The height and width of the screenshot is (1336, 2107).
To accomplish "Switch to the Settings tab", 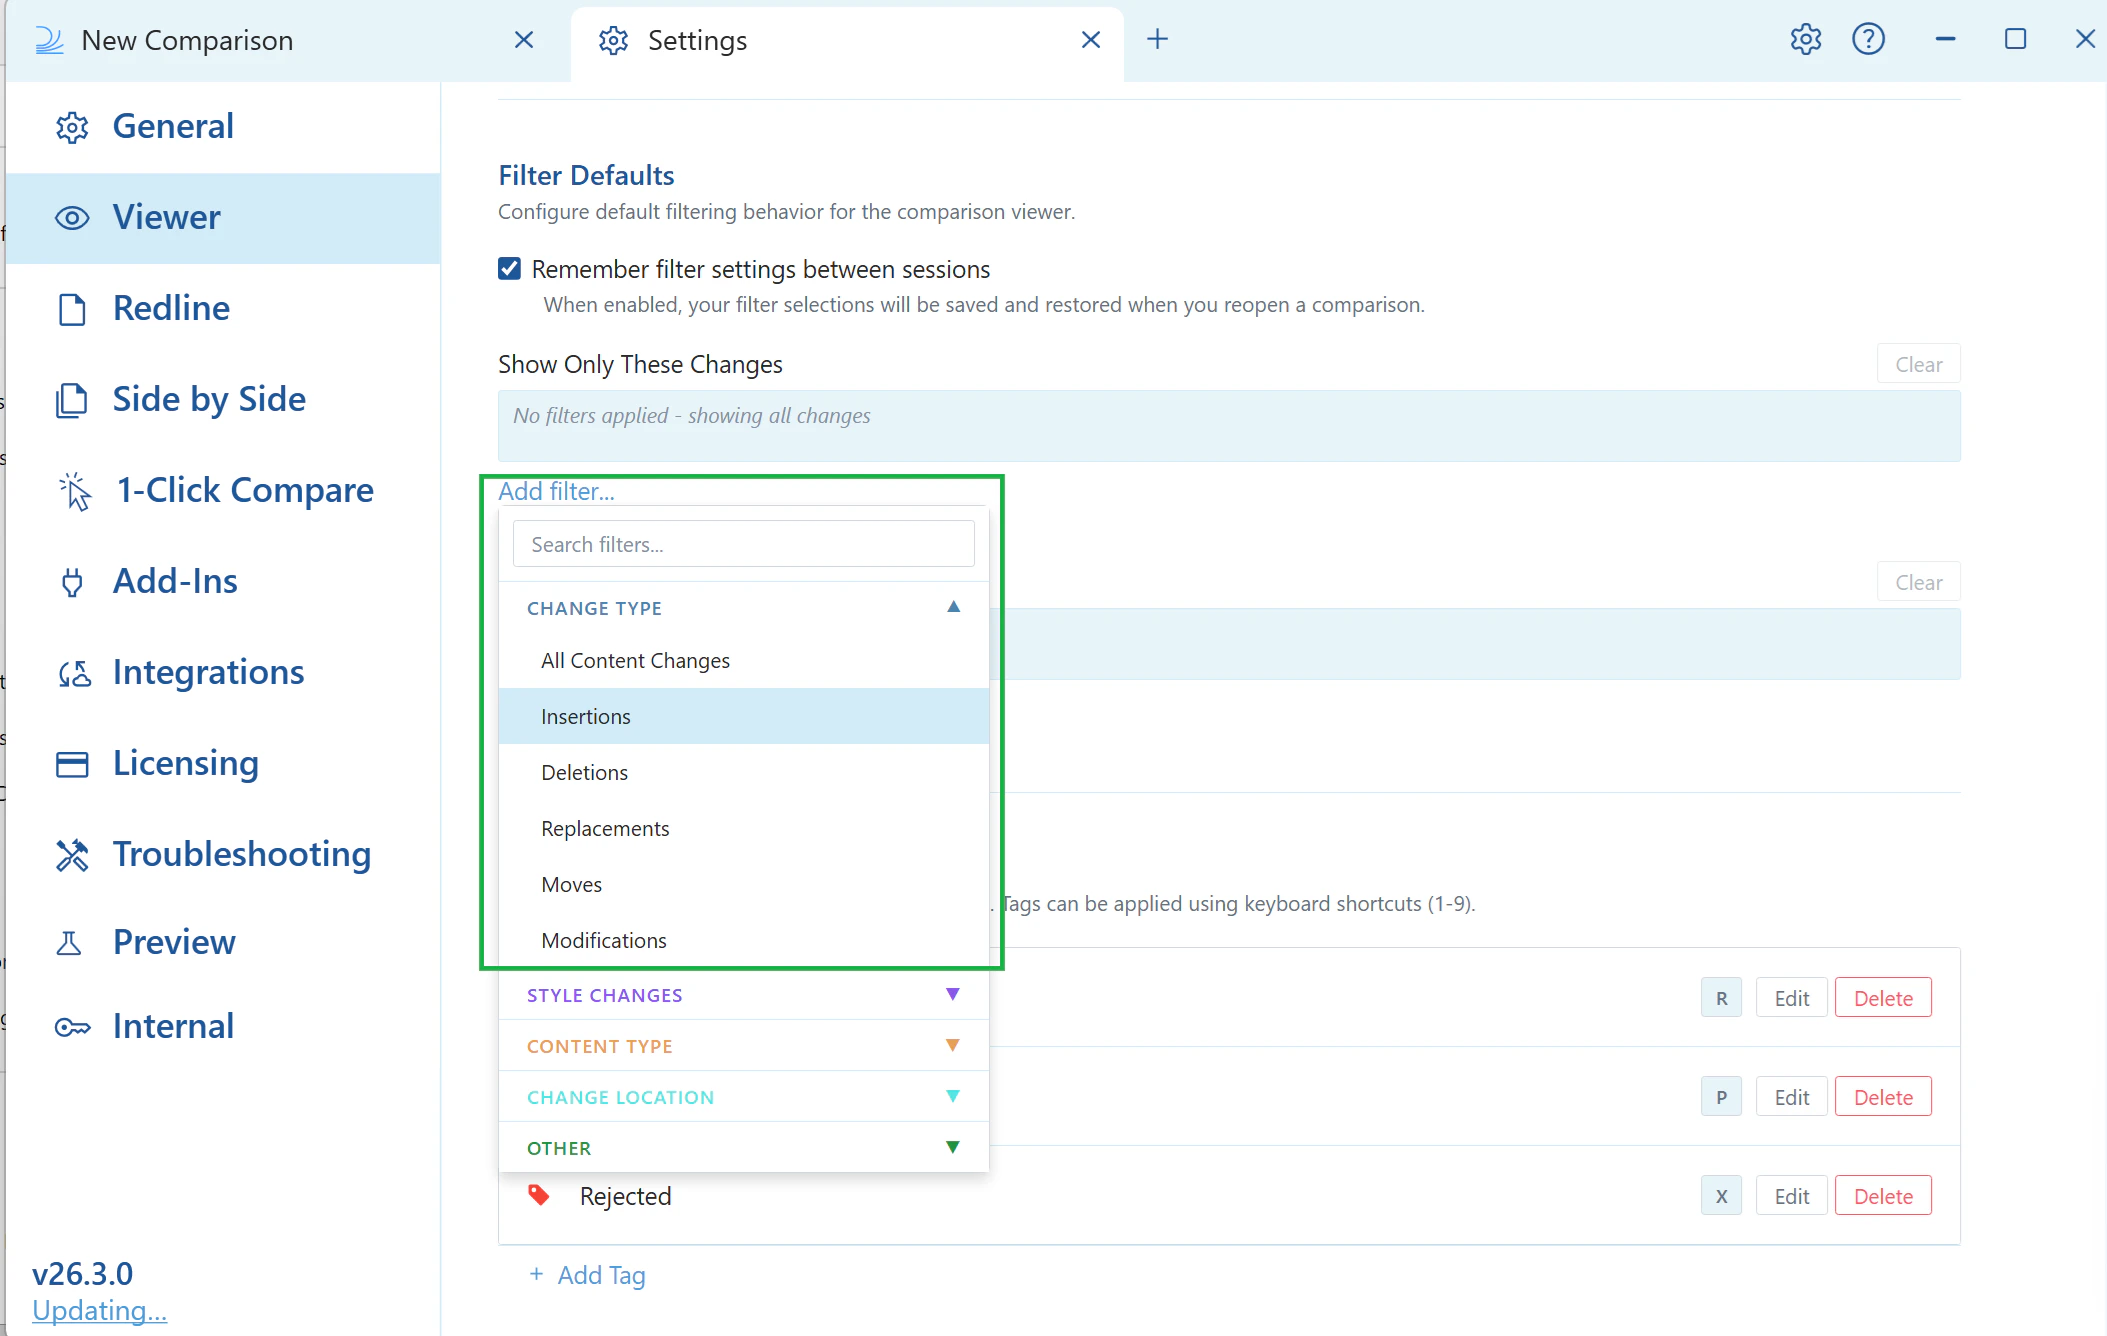I will pos(697,41).
